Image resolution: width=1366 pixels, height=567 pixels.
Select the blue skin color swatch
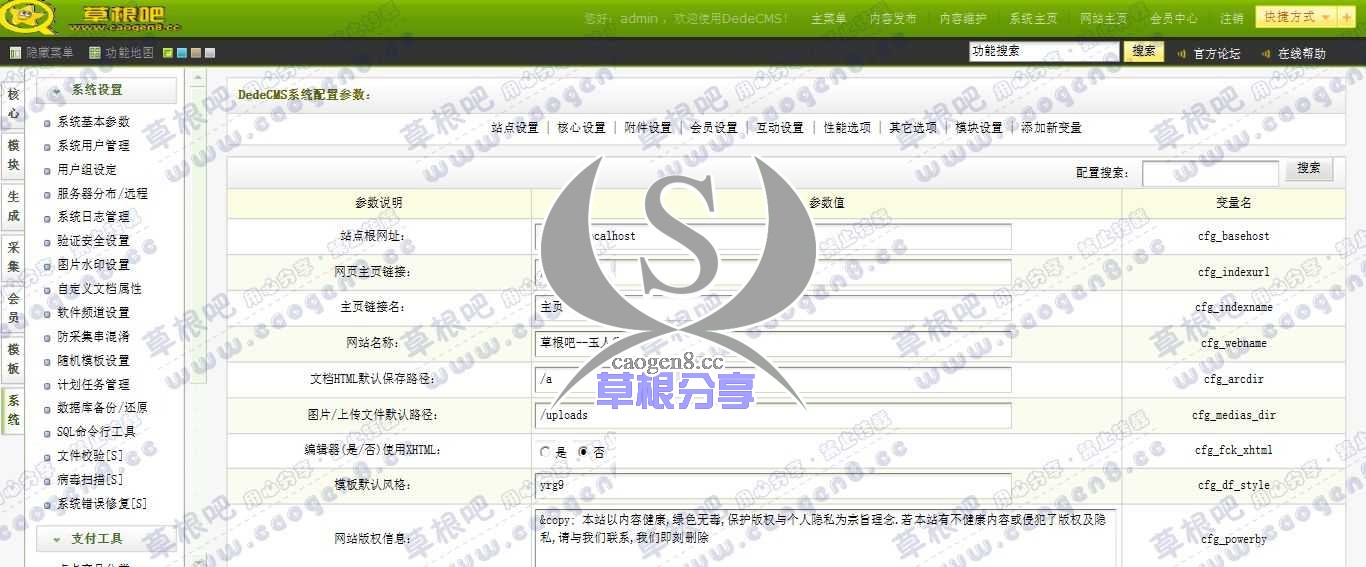pos(182,53)
